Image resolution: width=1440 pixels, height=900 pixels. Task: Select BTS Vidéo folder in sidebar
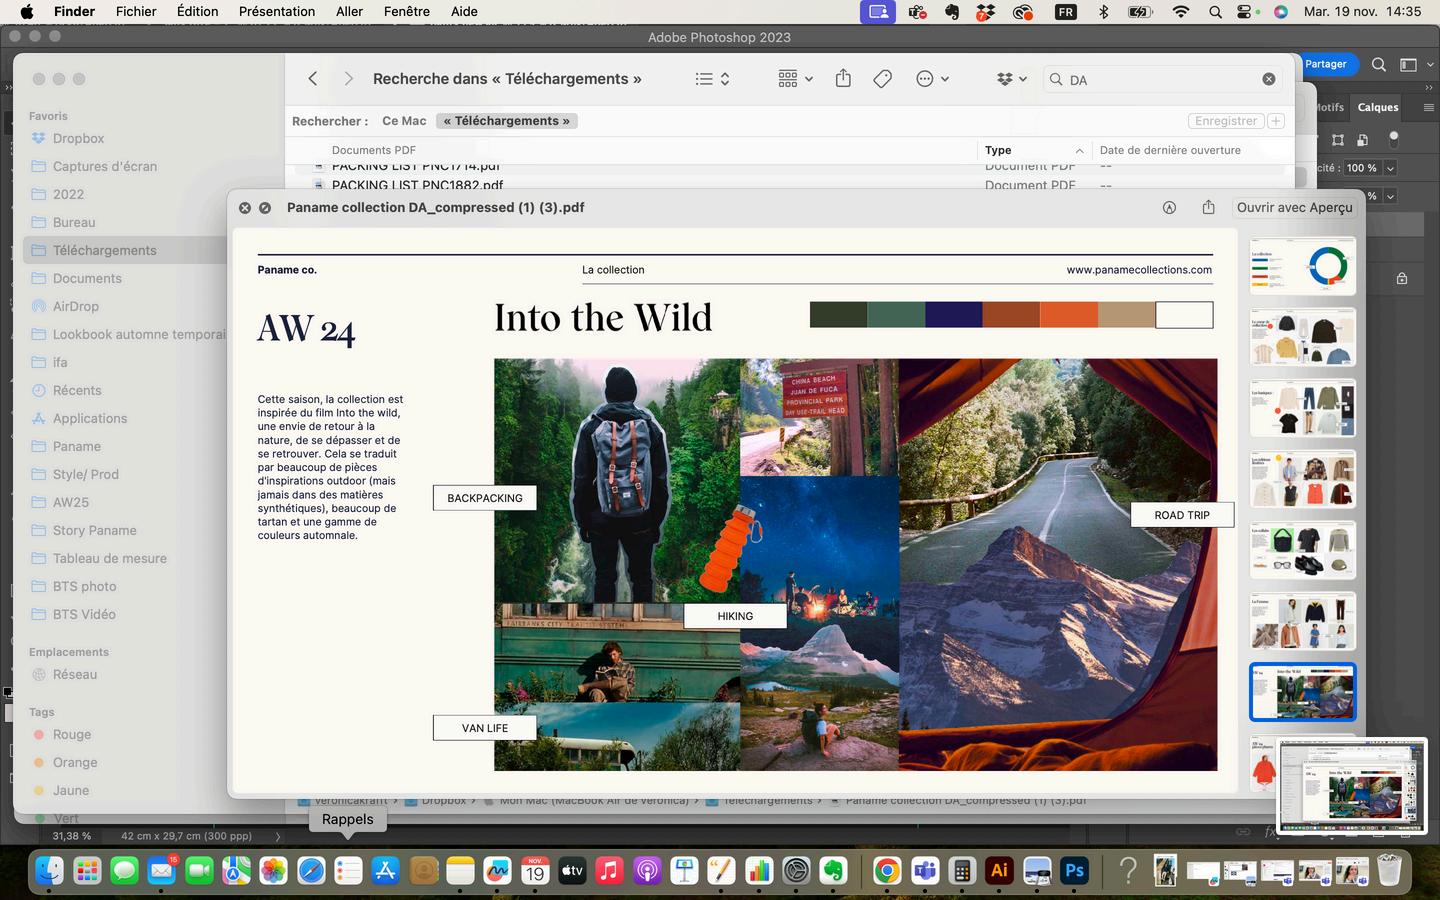[x=84, y=615]
